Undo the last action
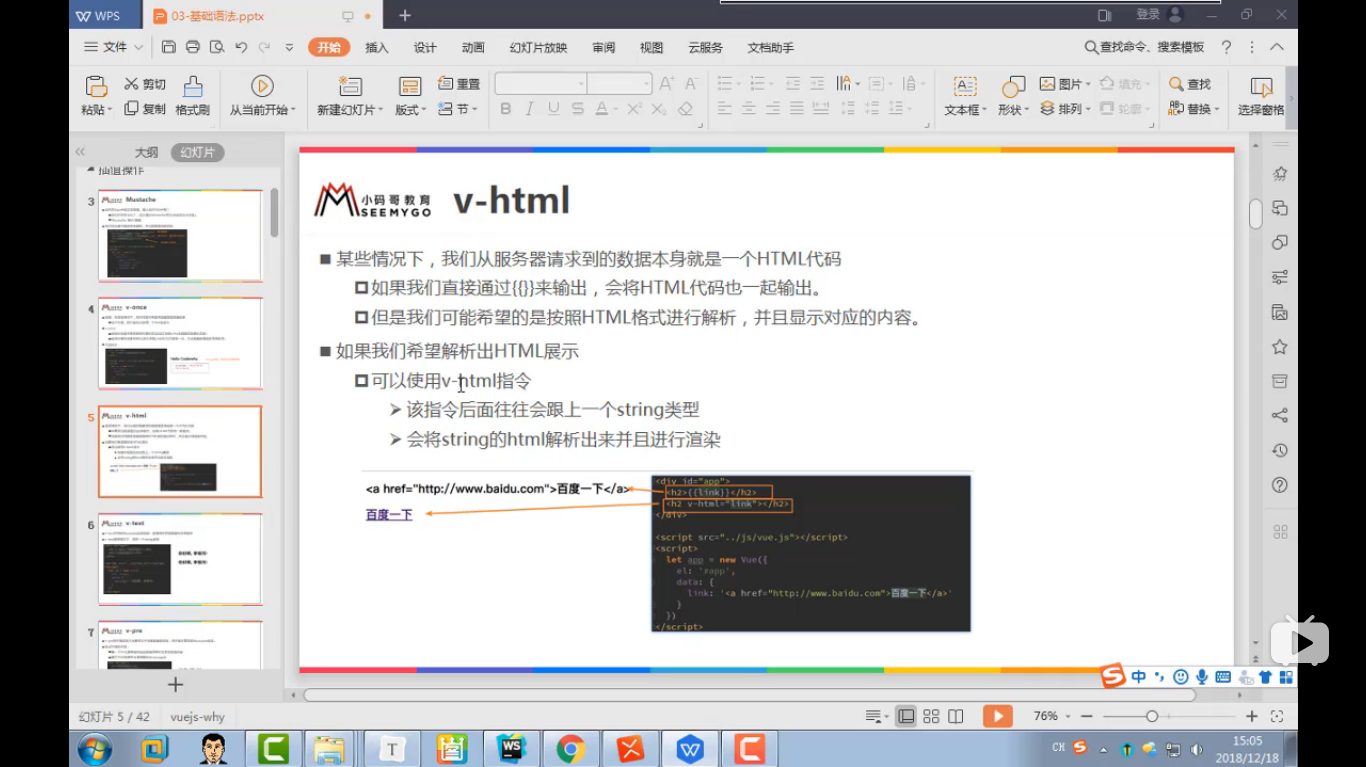Viewport: 1366px width, 767px height. 241,47
